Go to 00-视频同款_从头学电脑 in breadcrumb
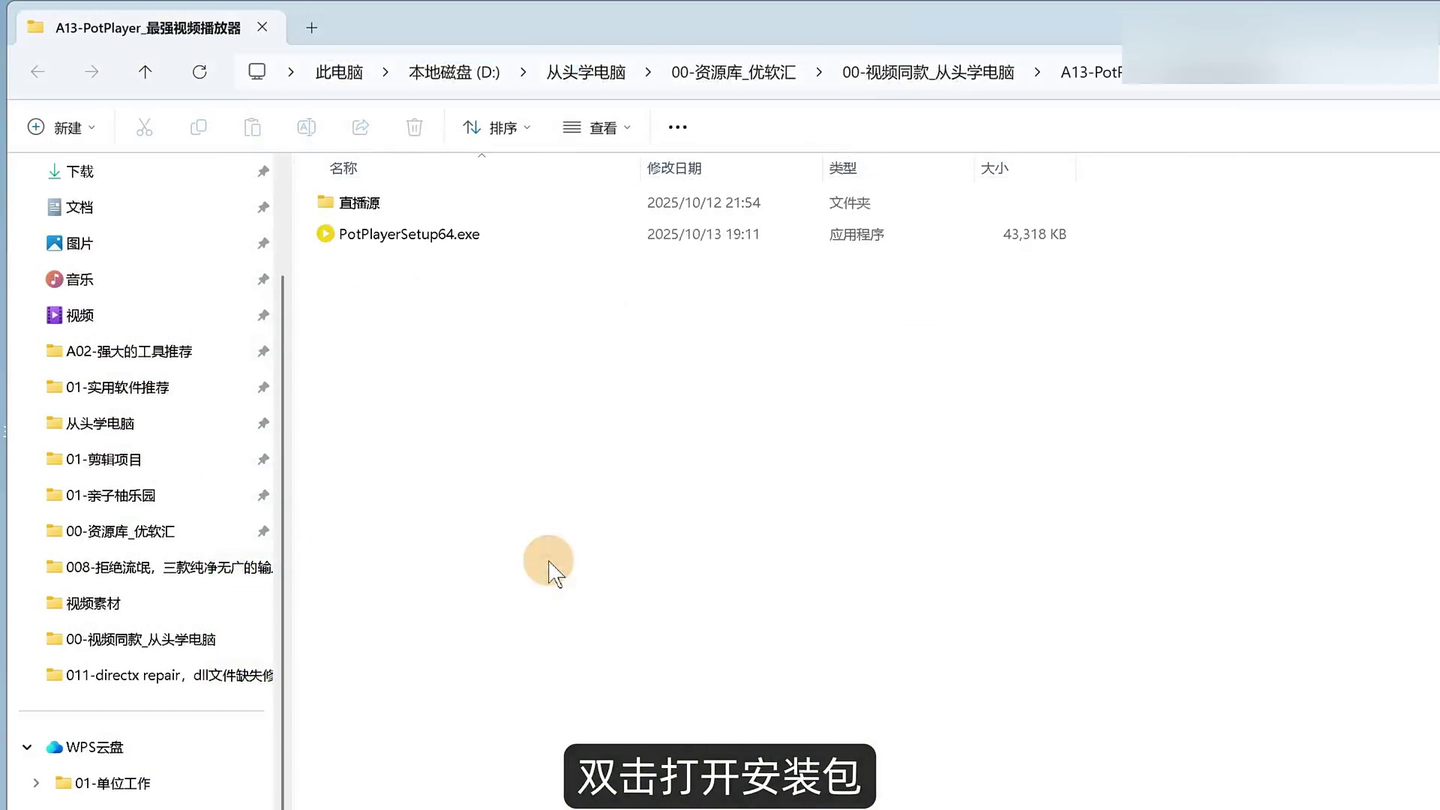Screen dimensions: 1440x810 (x=928, y=72)
